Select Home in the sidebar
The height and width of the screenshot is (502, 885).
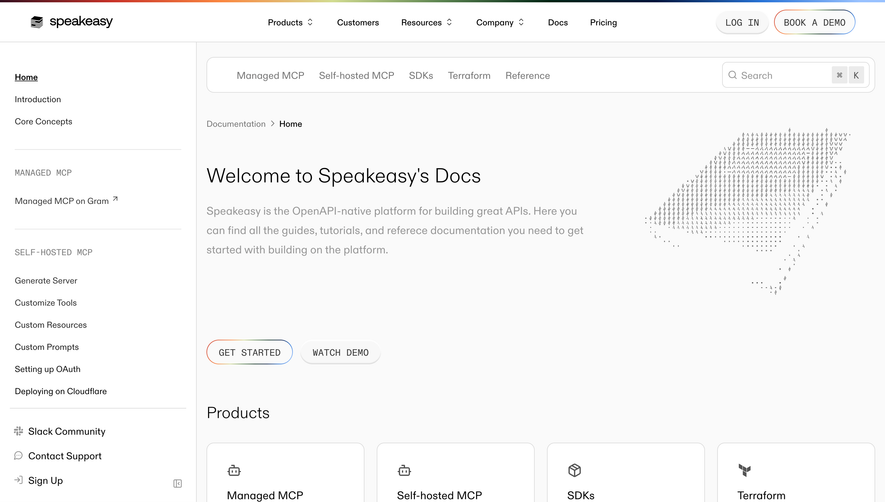pos(26,77)
